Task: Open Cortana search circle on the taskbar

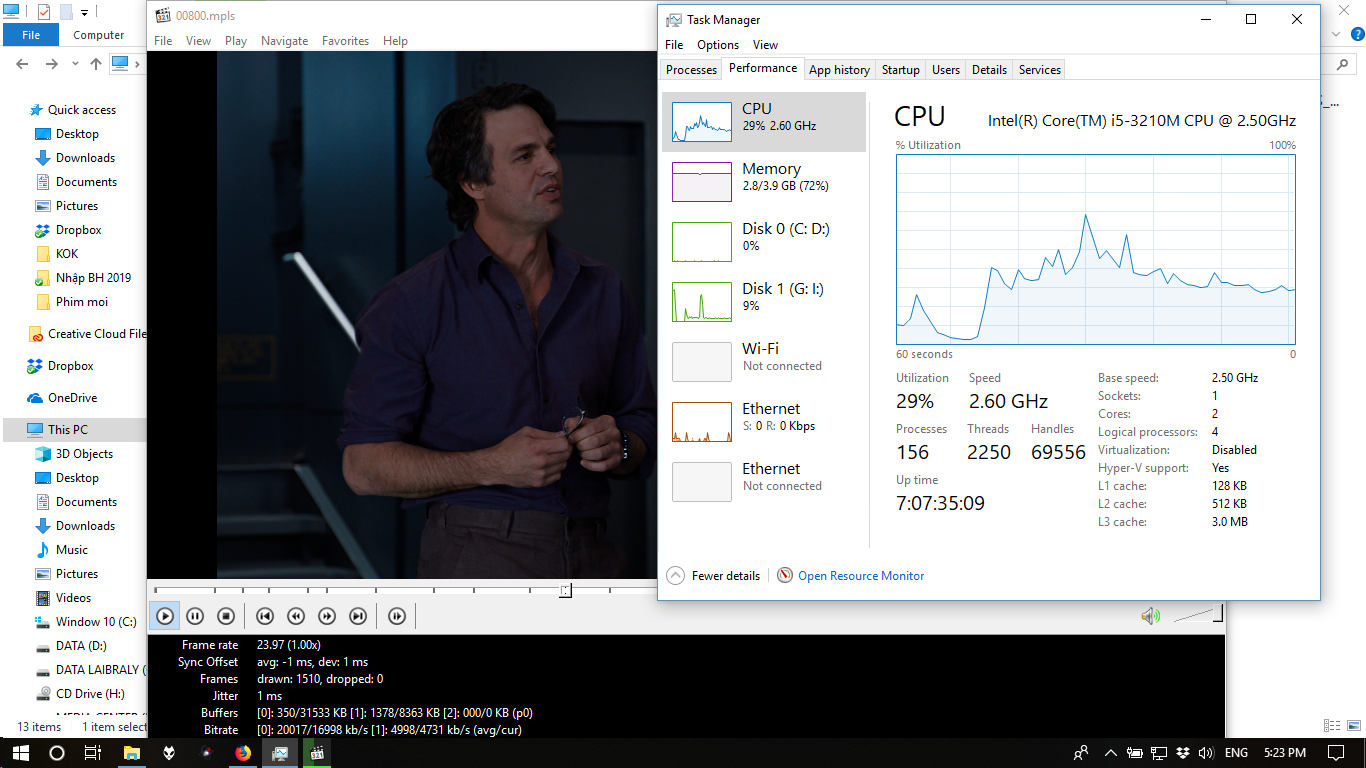Action: (x=57, y=753)
